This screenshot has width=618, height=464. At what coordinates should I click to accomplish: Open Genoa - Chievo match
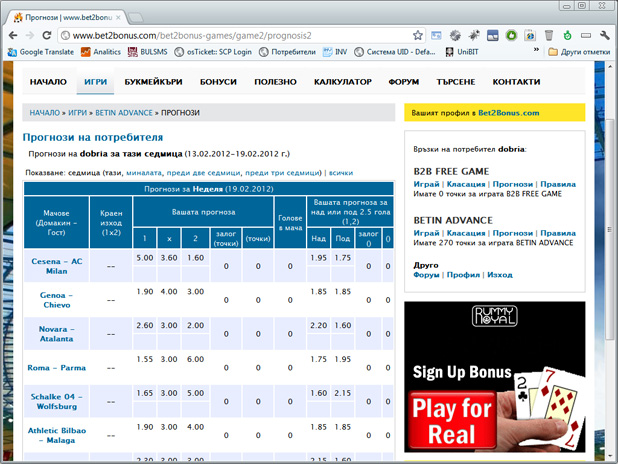(56, 300)
